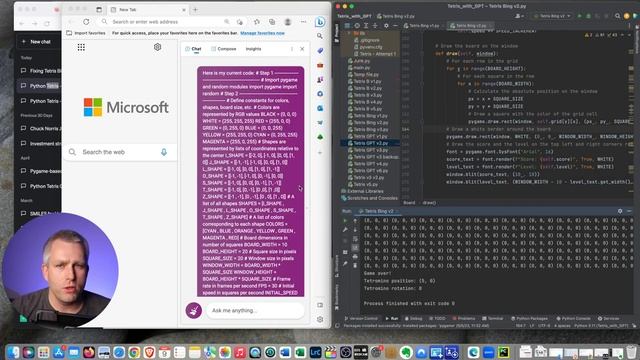Open PyCharm from the Dock
640x360 pixels.
tap(504, 351)
